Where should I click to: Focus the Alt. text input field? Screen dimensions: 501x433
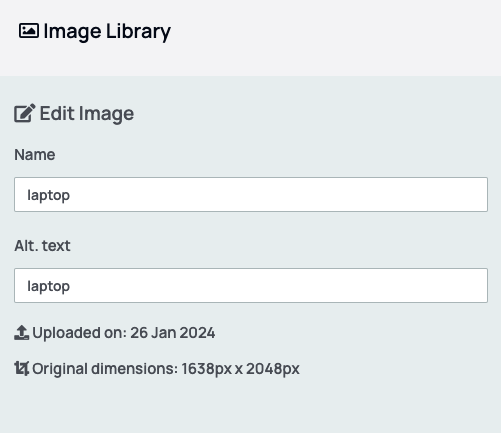coord(251,286)
